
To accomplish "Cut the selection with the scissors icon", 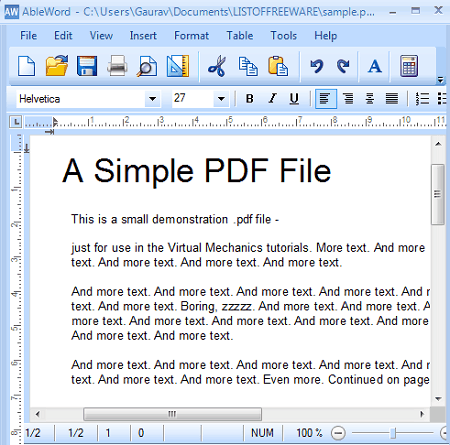I will pyautogui.click(x=217, y=66).
